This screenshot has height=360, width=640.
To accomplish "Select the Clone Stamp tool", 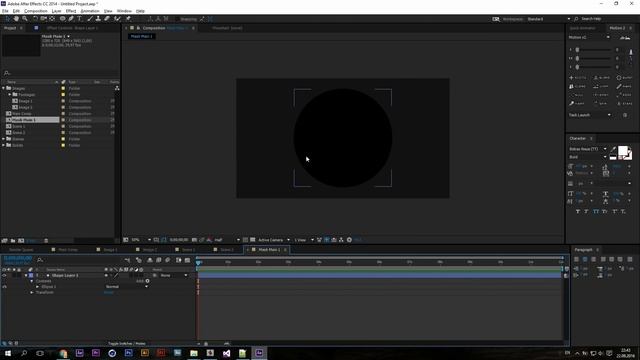I will tap(98, 19).
